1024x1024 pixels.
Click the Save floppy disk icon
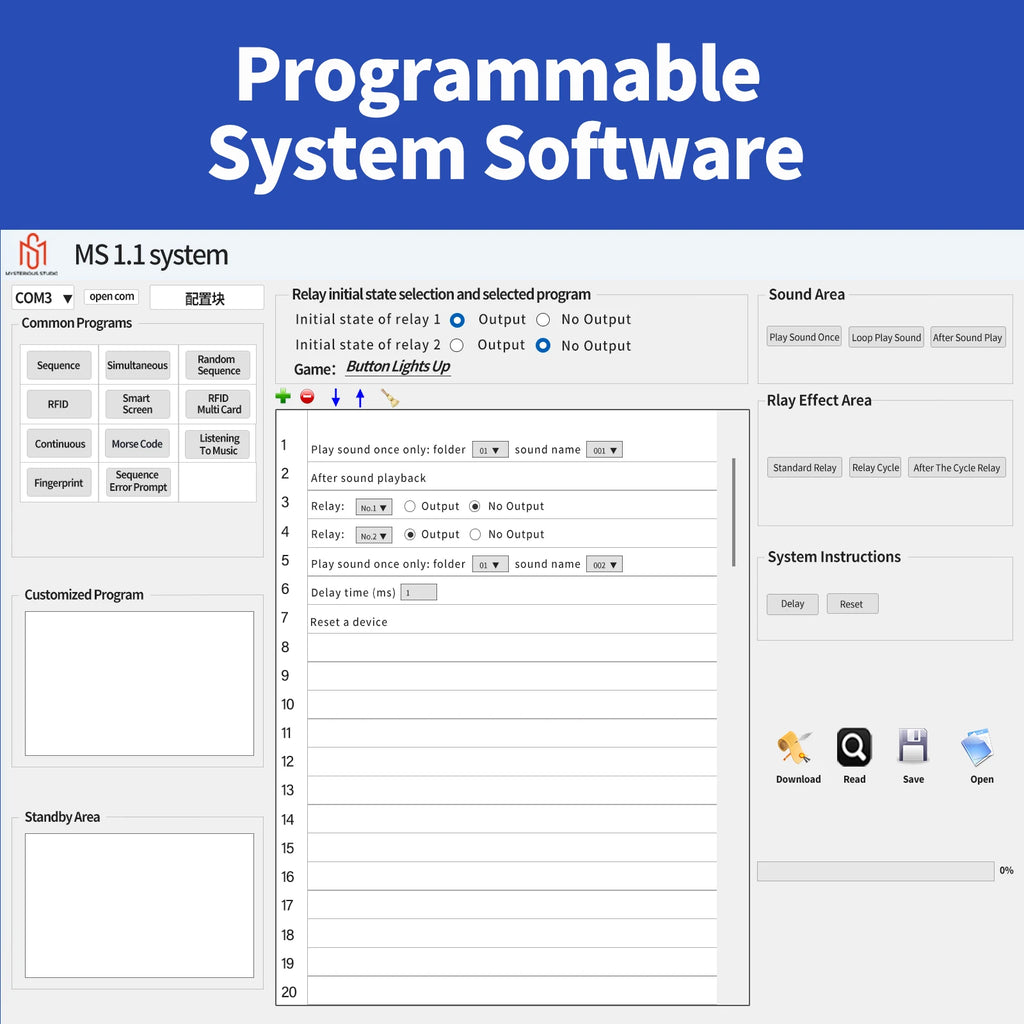[913, 746]
